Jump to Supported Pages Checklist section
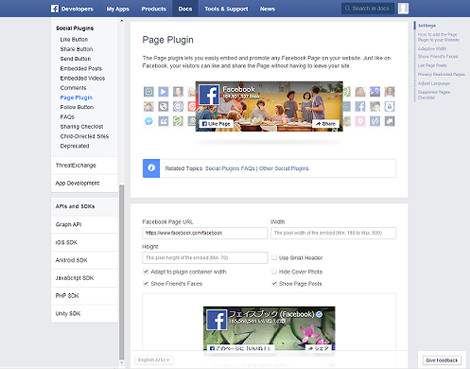The width and height of the screenshot is (470, 369). pyautogui.click(x=434, y=95)
